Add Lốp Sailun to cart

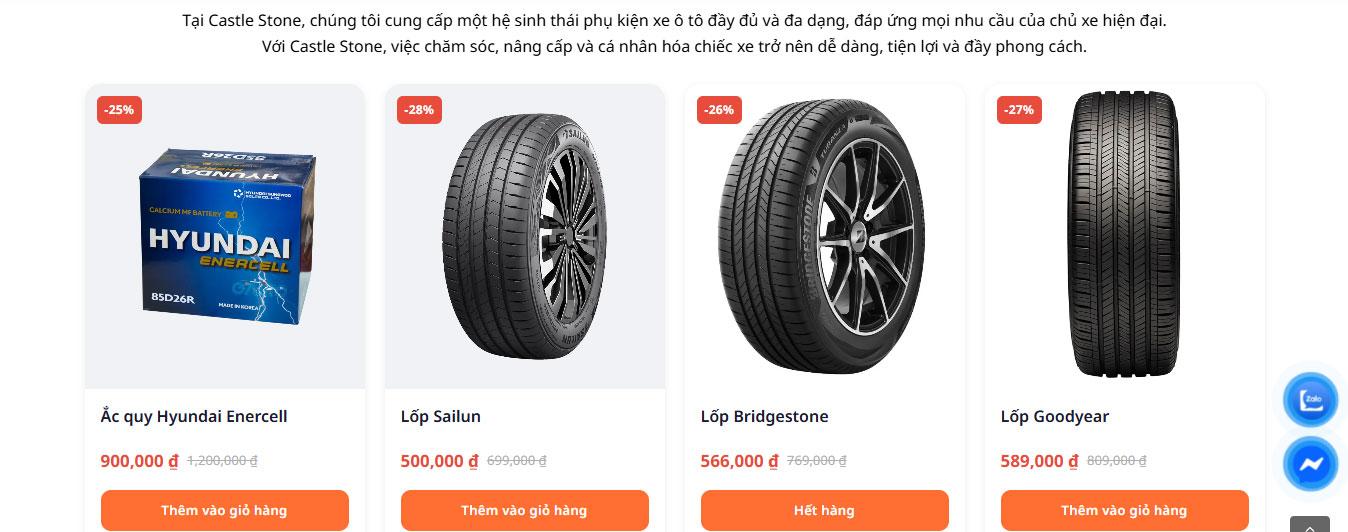coord(524,510)
